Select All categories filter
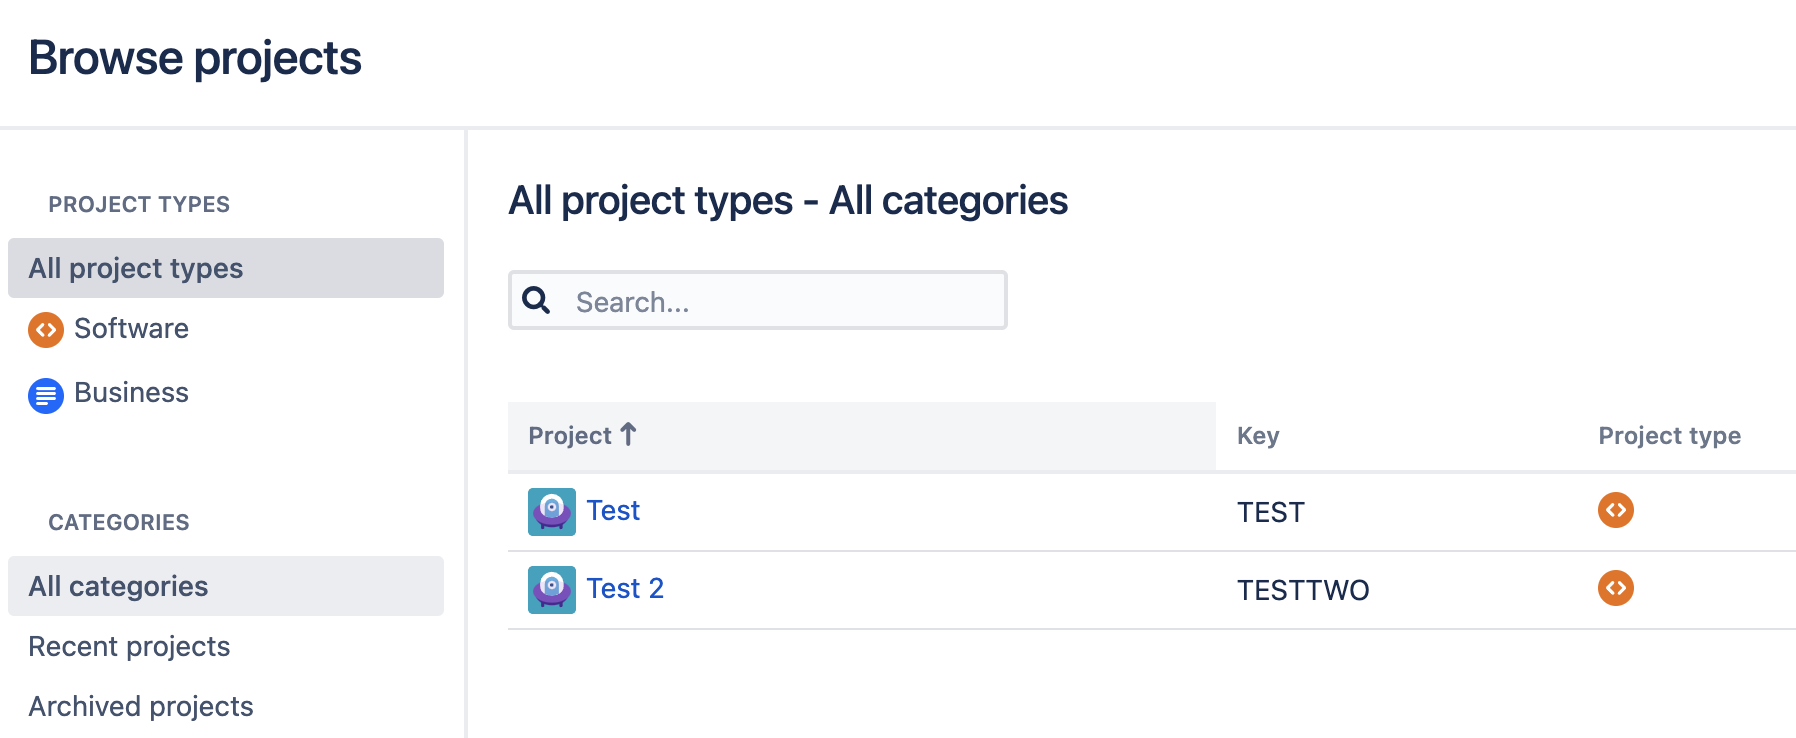 118,586
